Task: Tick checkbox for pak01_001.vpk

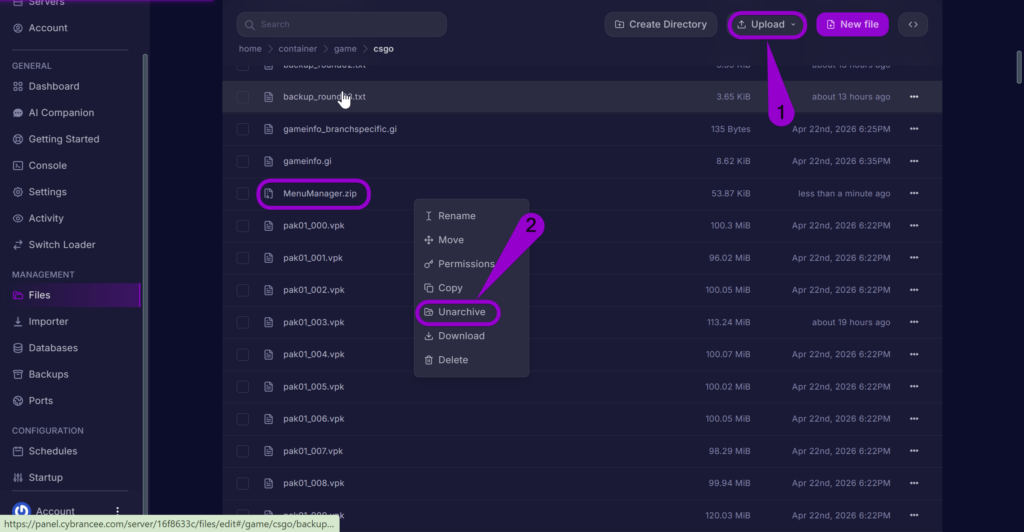Action: point(242,258)
